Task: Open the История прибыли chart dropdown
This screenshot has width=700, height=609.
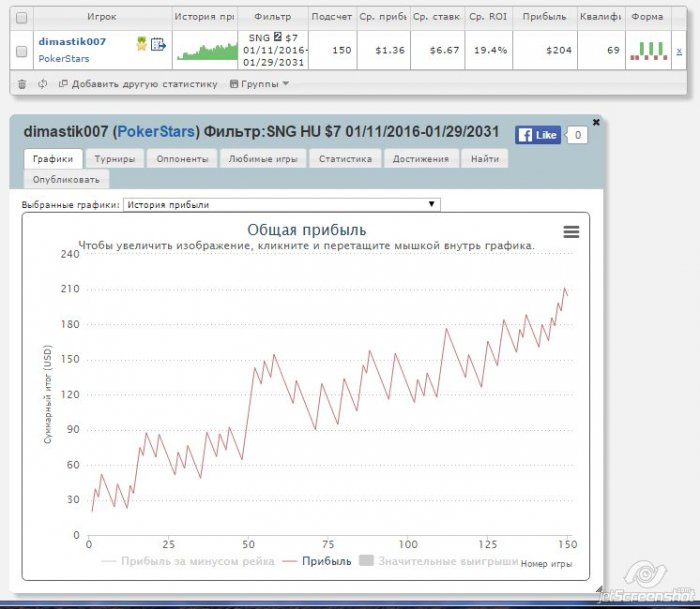Action: [x=282, y=204]
